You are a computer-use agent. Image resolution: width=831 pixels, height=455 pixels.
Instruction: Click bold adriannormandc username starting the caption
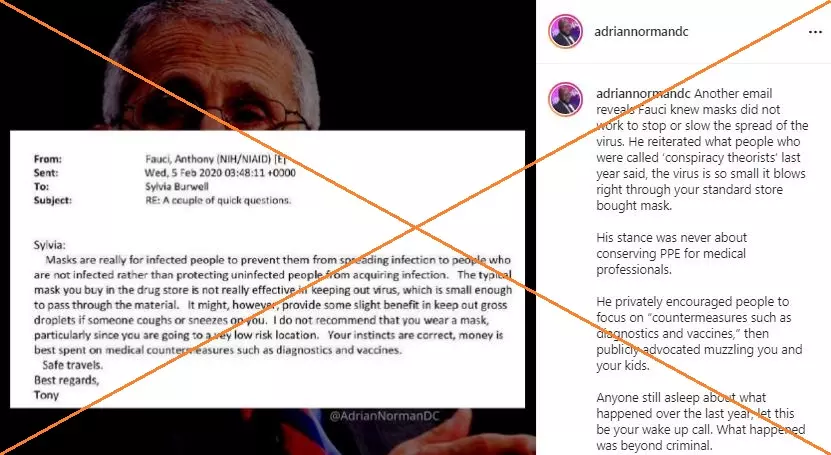643,94
